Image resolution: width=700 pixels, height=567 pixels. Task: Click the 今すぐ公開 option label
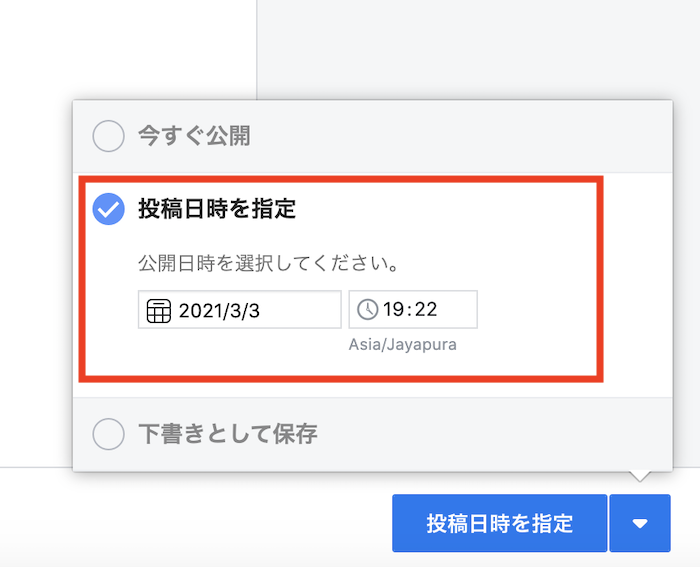(194, 136)
